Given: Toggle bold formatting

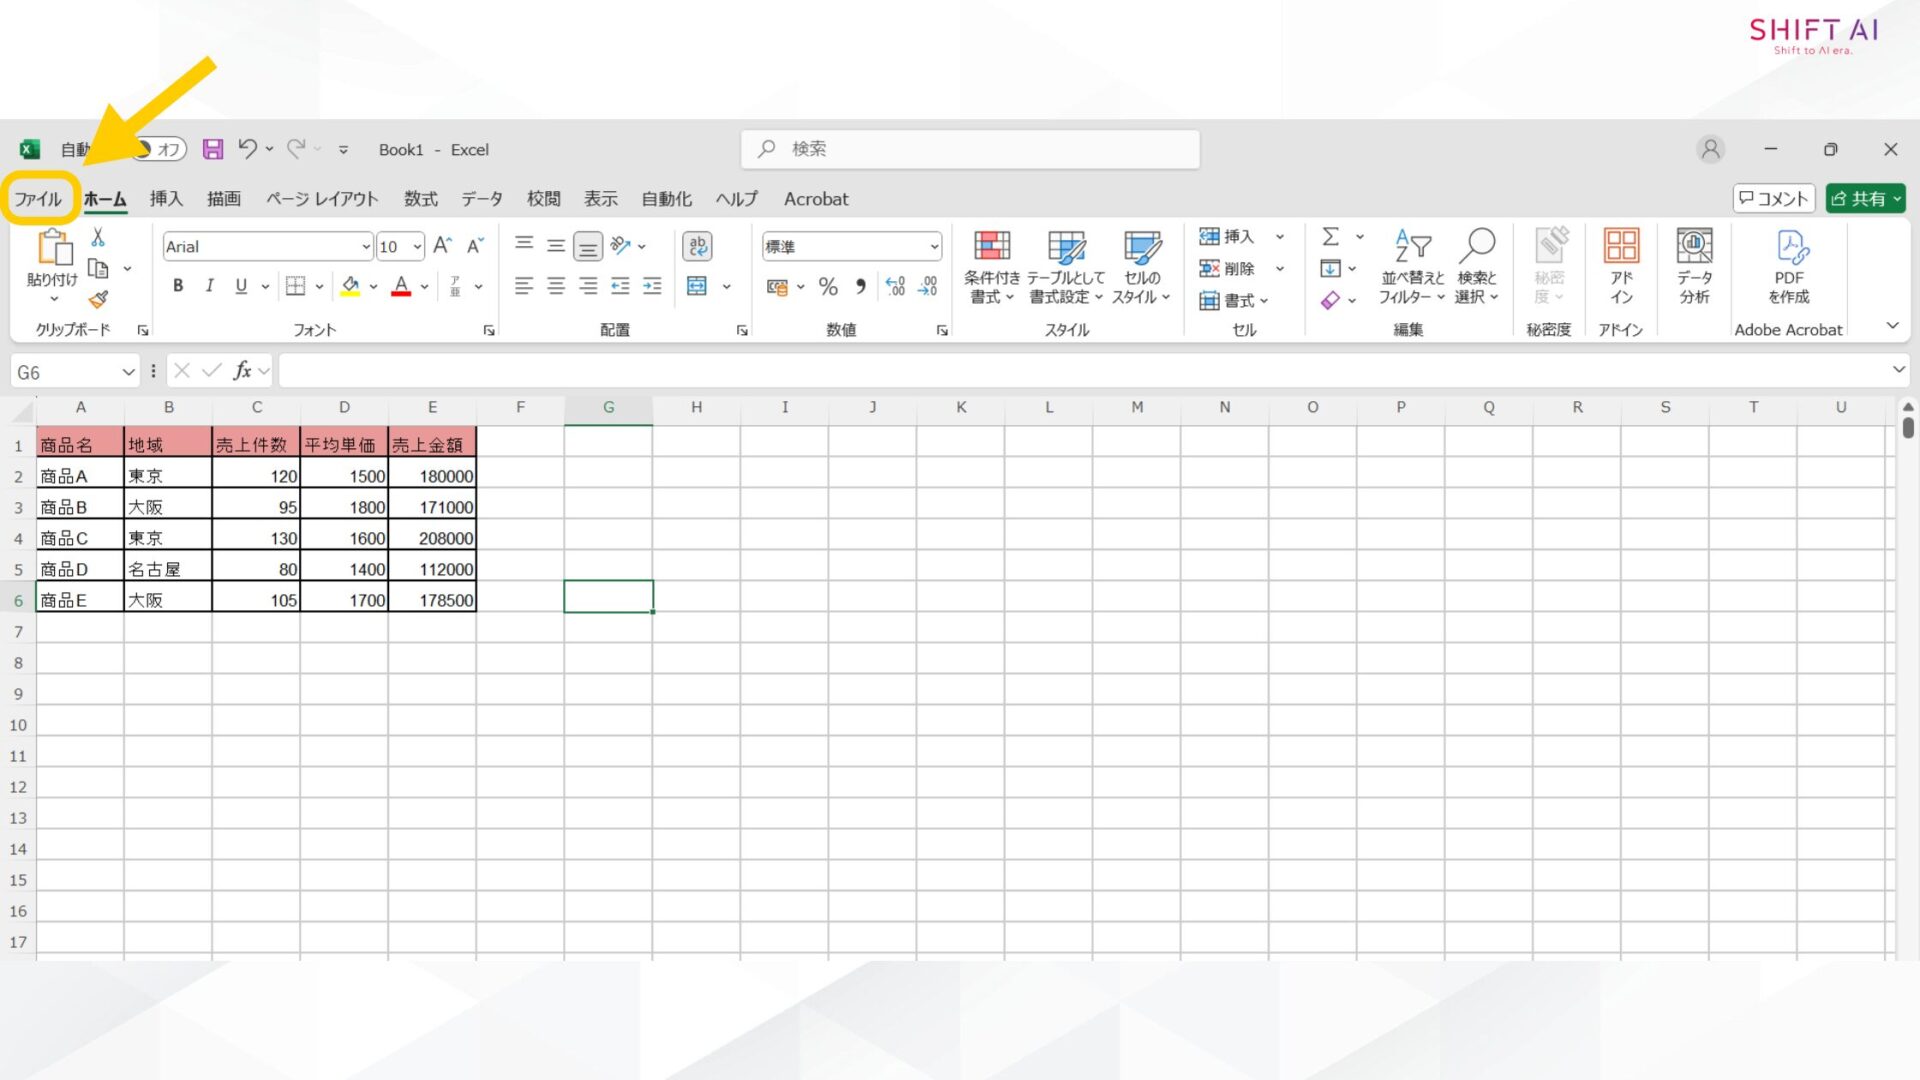Looking at the screenshot, I should pyautogui.click(x=178, y=286).
